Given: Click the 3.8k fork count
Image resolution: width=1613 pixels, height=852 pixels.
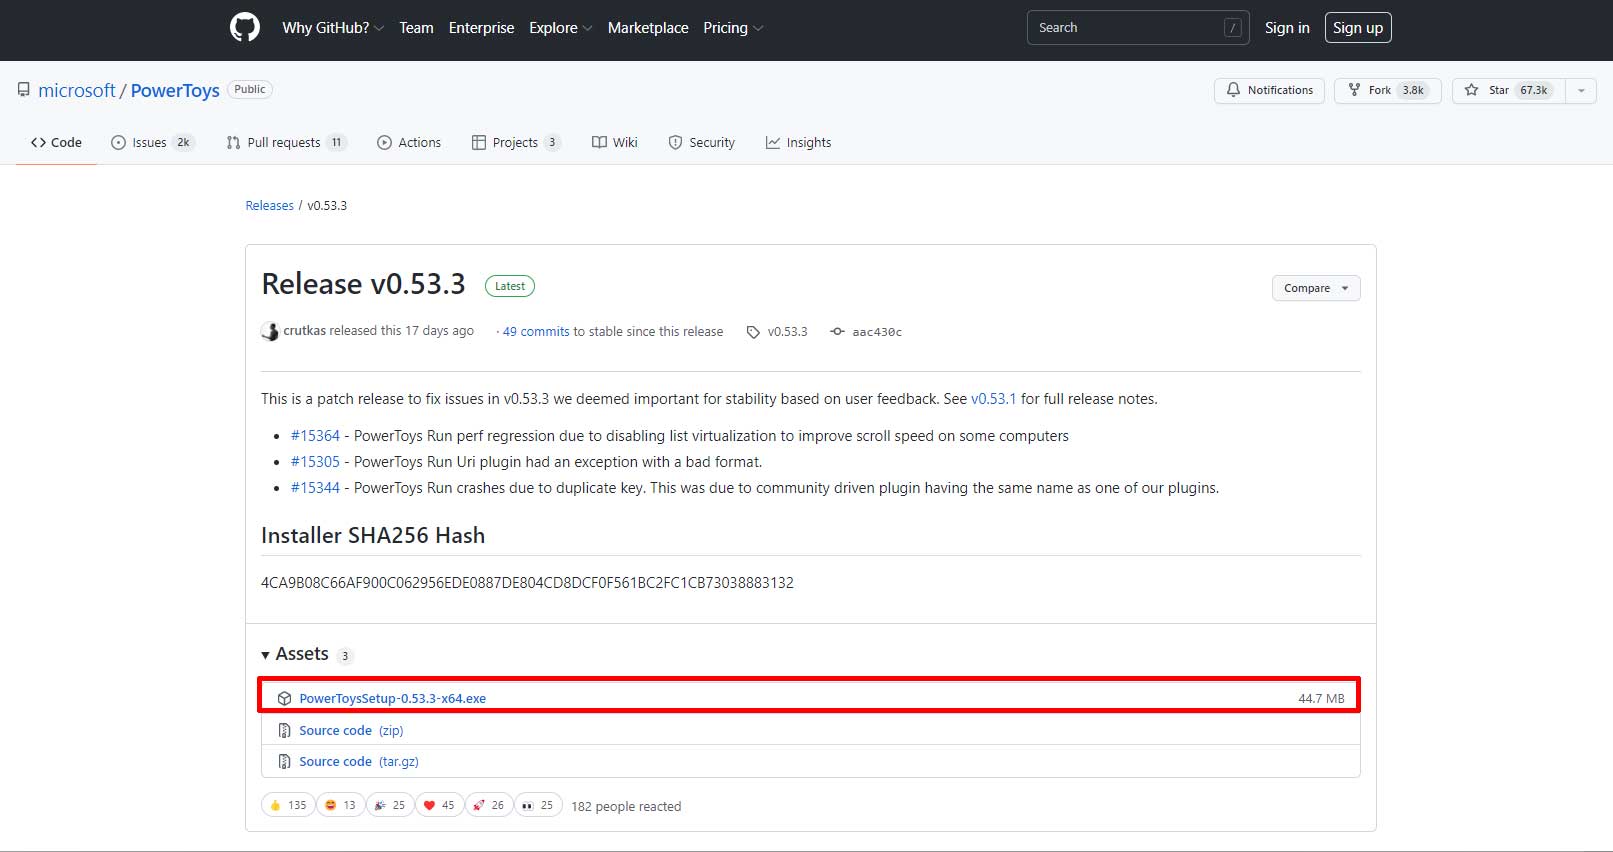Looking at the screenshot, I should coord(1413,90).
